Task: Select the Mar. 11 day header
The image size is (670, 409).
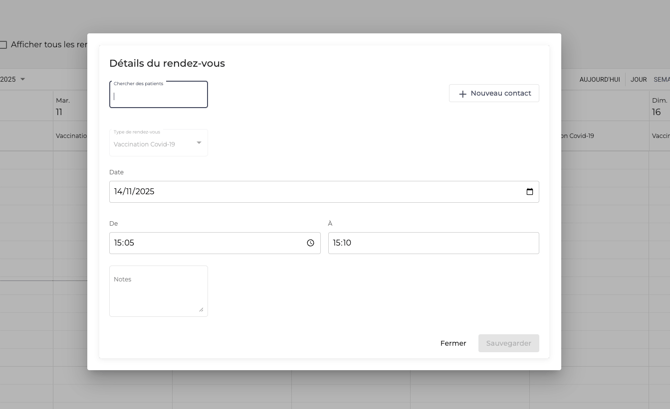Action: coord(63,106)
